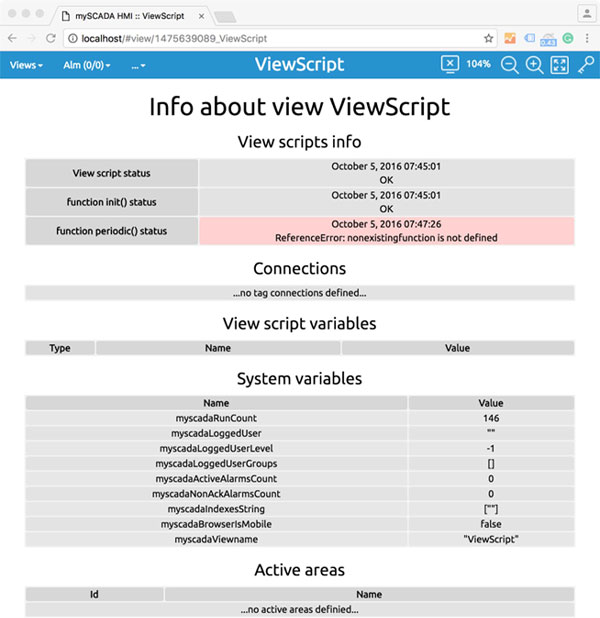Click the no tag connections defined row
Image resolution: width=600 pixels, height=618 pixels.
click(x=300, y=293)
